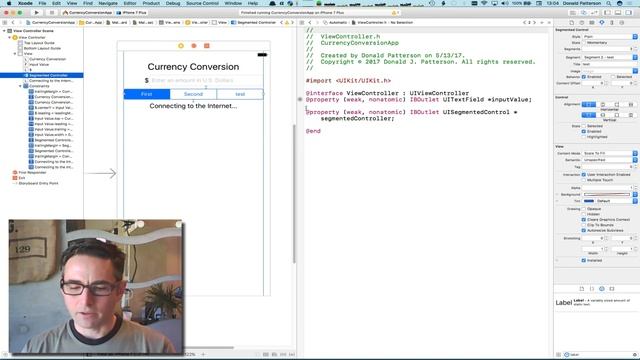The width and height of the screenshot is (640, 360).
Task: Show the File Template library
Action: (x=582, y=289)
